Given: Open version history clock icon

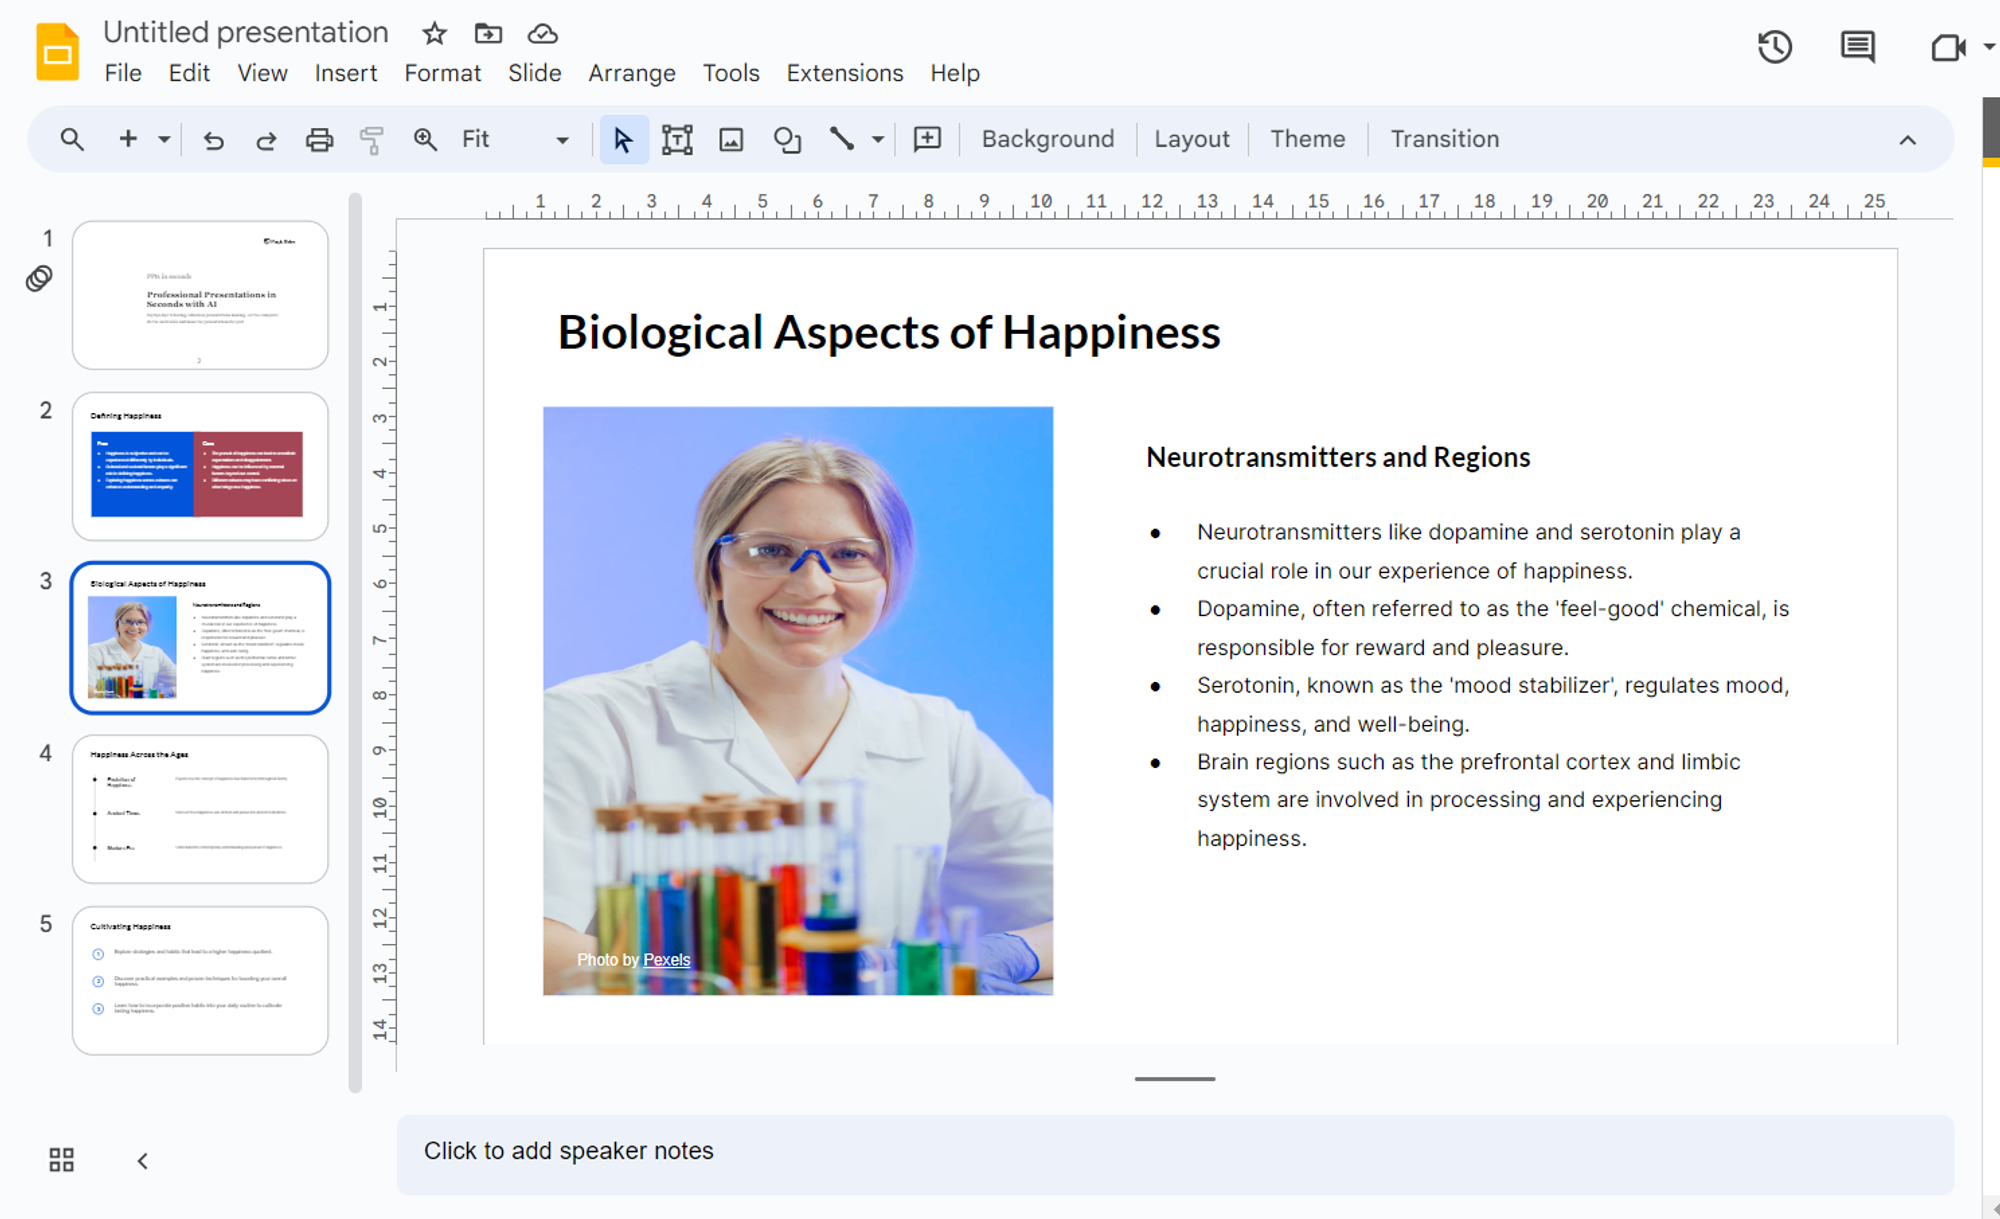Looking at the screenshot, I should click(x=1775, y=47).
